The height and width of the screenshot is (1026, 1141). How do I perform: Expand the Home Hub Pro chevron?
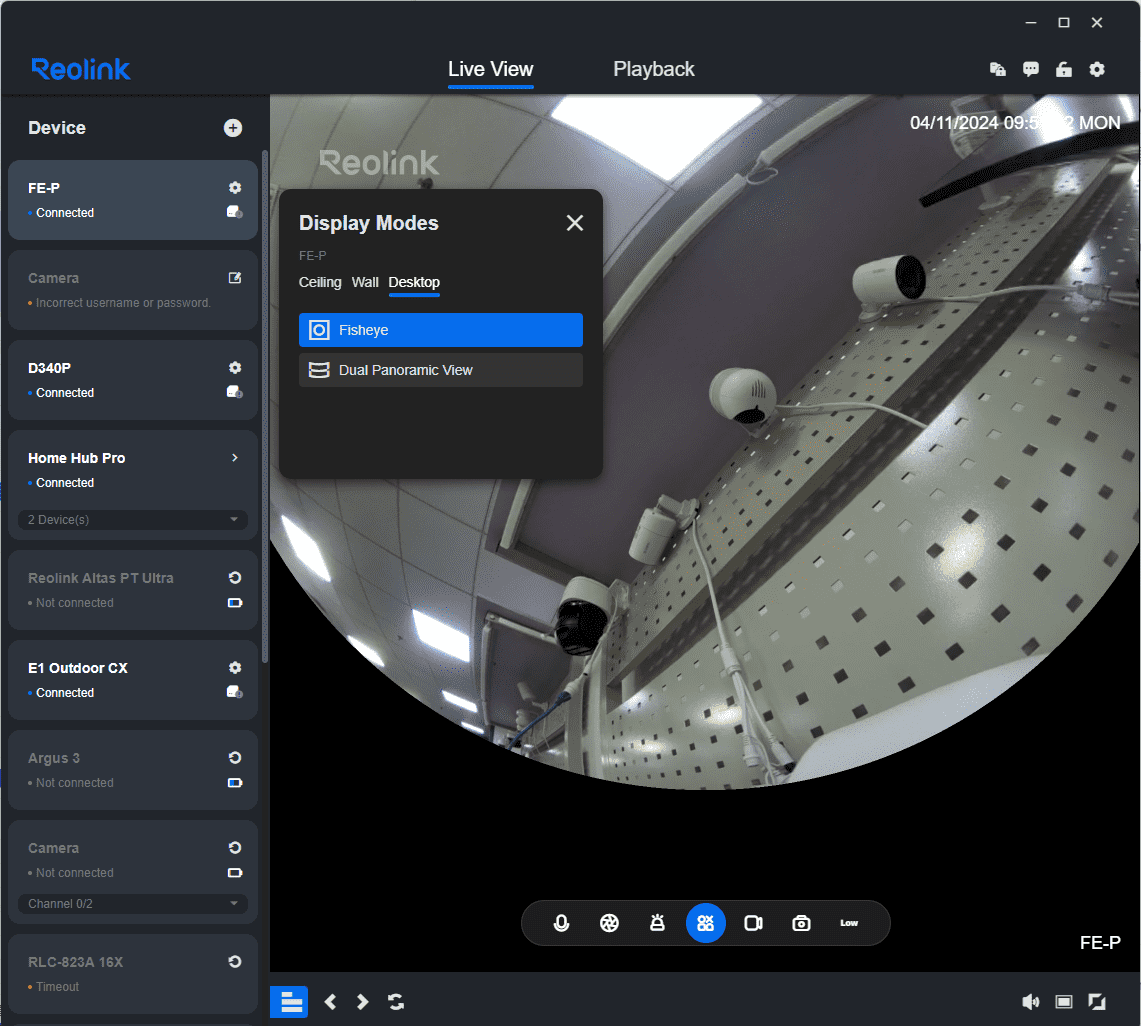tap(234, 458)
